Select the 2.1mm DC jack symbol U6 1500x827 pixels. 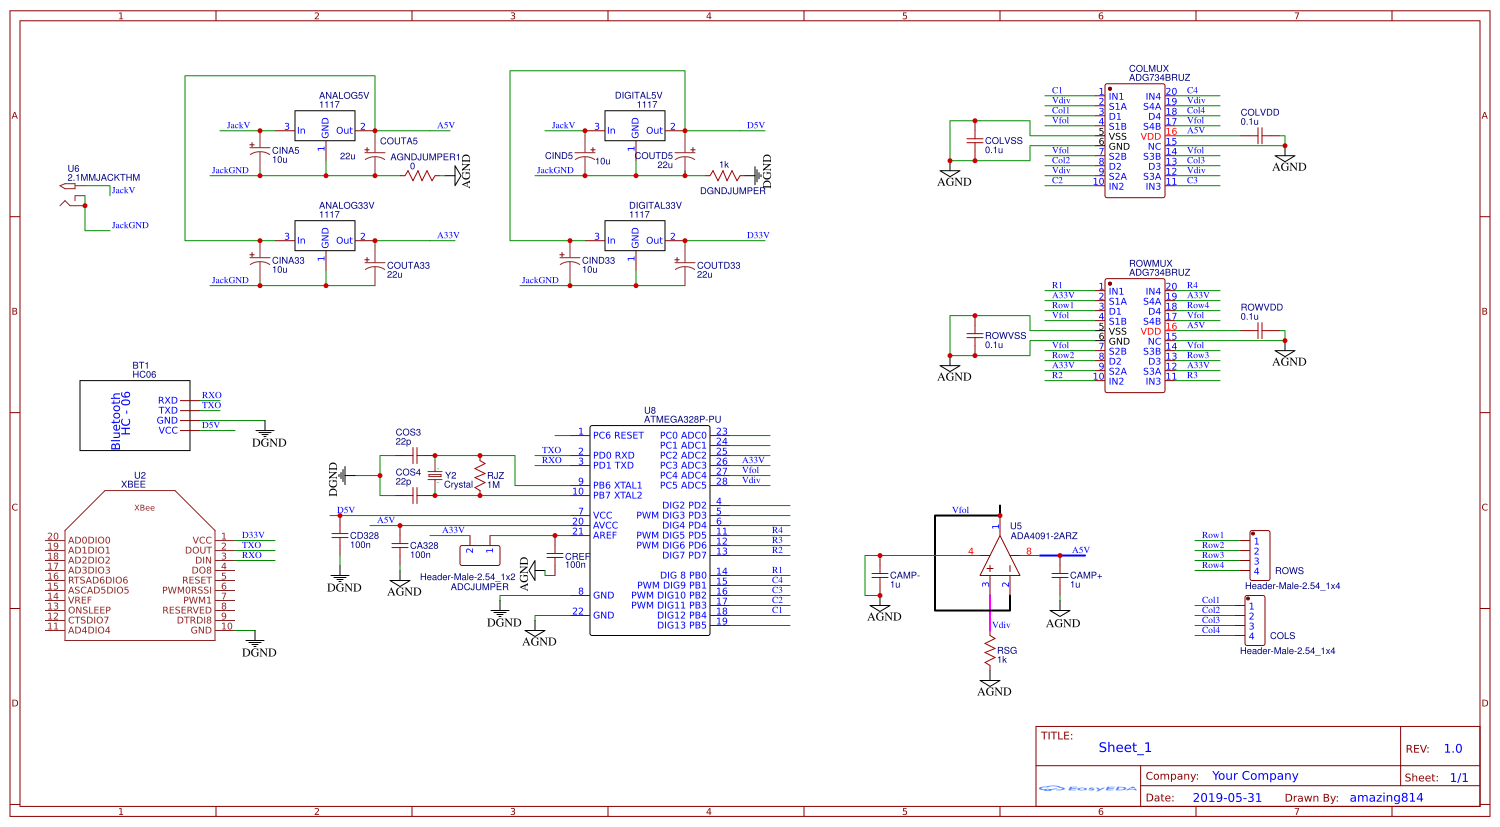tap(73, 203)
